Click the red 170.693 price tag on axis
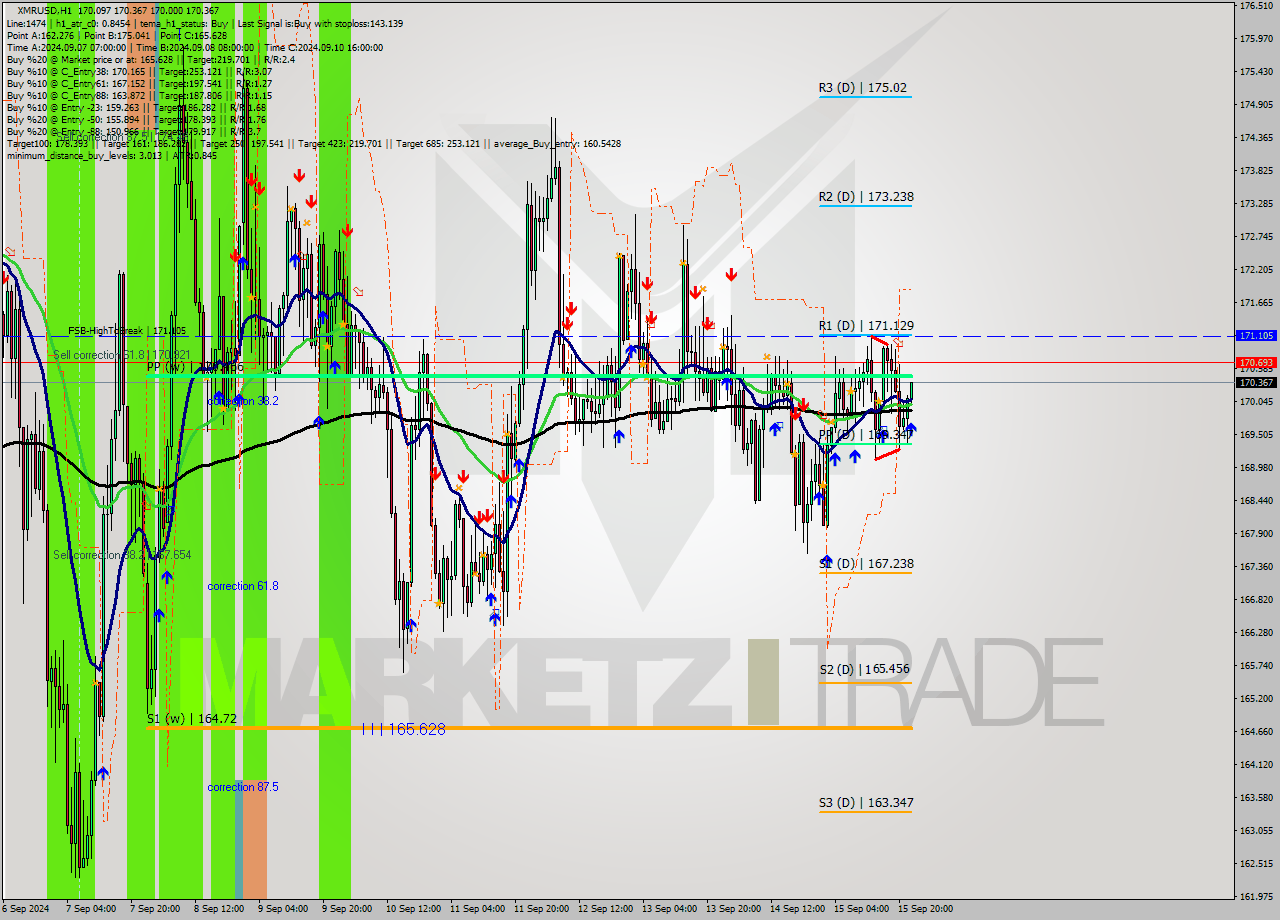This screenshot has width=1280, height=920. 1256,362
